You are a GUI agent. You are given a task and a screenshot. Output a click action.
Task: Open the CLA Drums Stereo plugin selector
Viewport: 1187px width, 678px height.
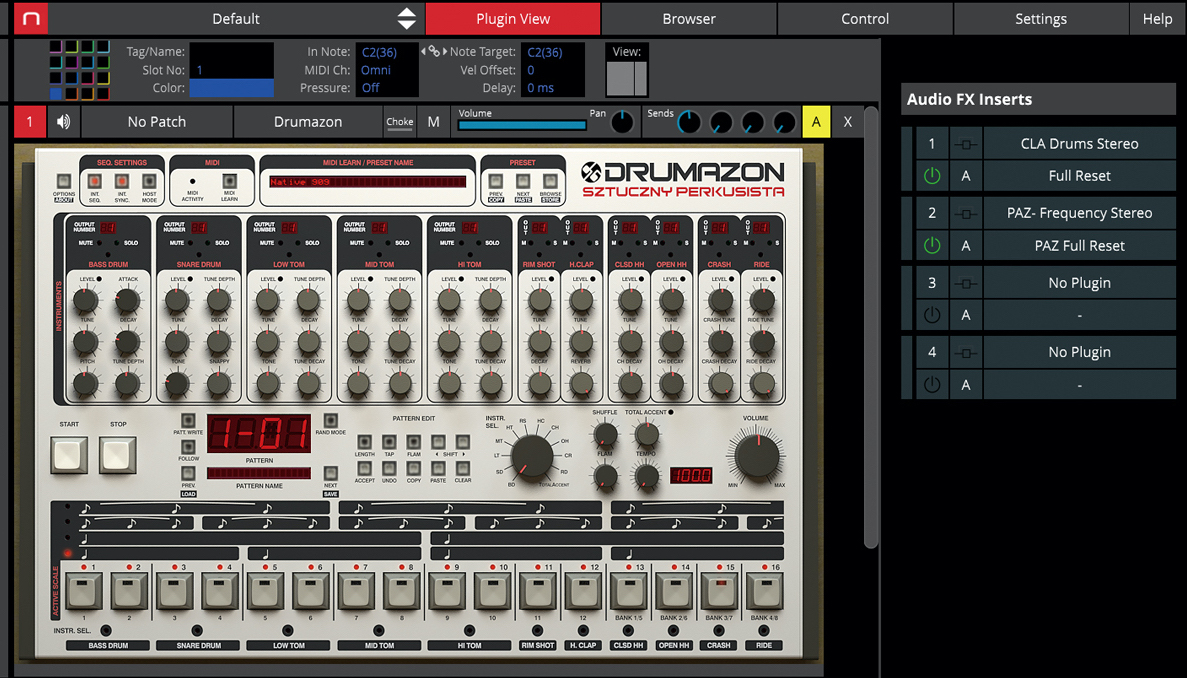coord(1080,144)
